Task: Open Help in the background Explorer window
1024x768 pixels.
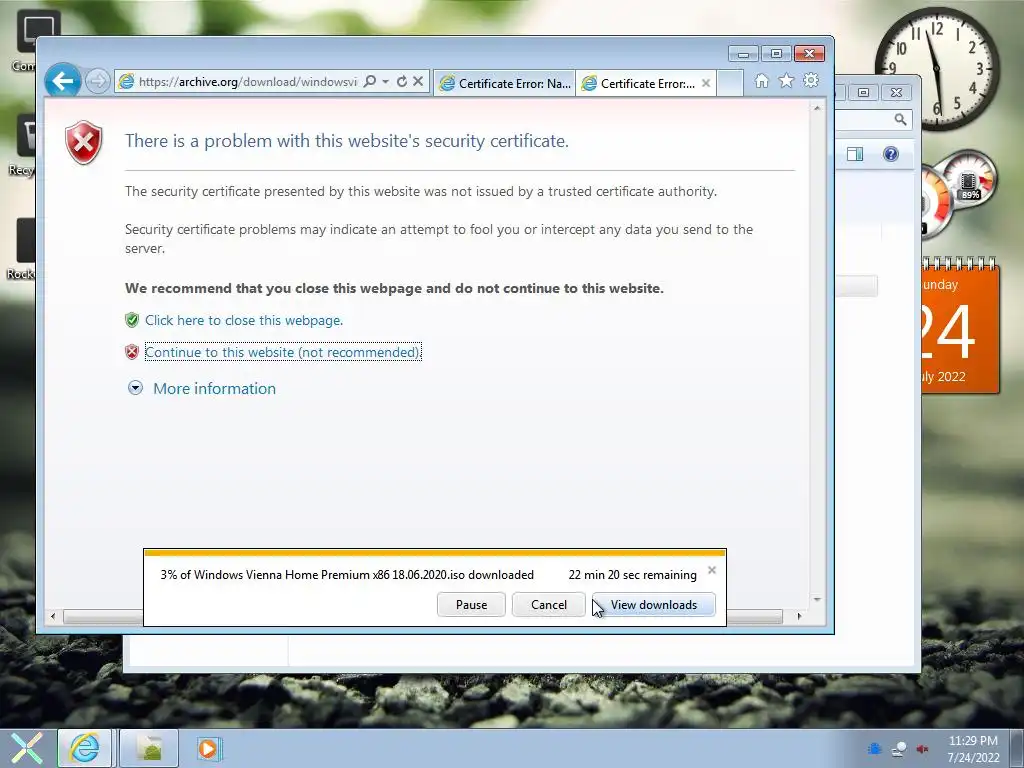Action: pos(891,154)
